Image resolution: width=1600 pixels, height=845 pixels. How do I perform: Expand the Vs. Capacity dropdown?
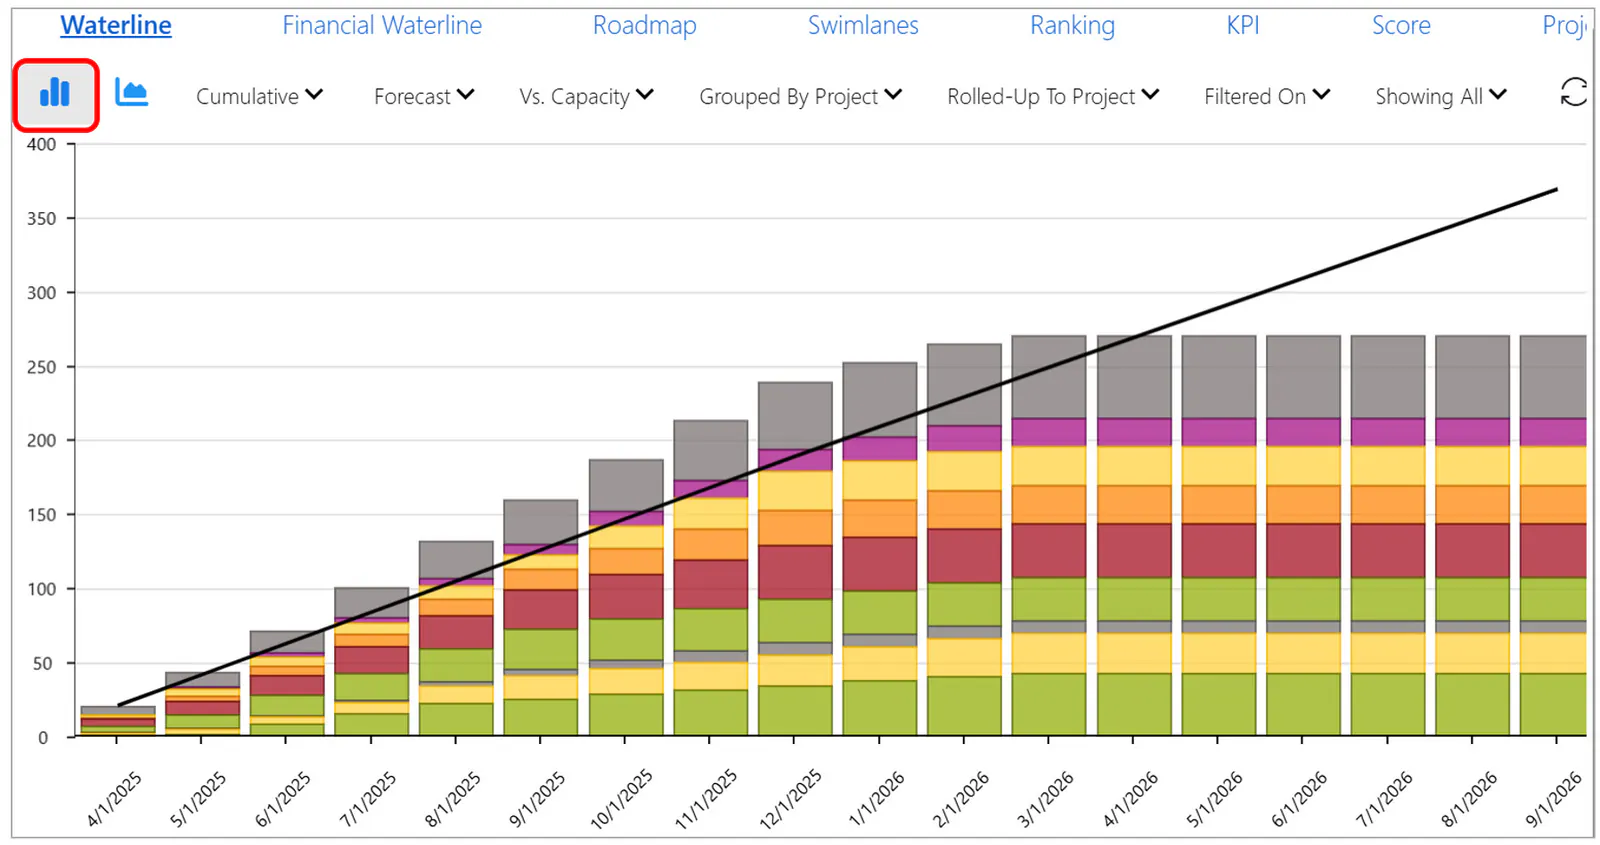586,96
